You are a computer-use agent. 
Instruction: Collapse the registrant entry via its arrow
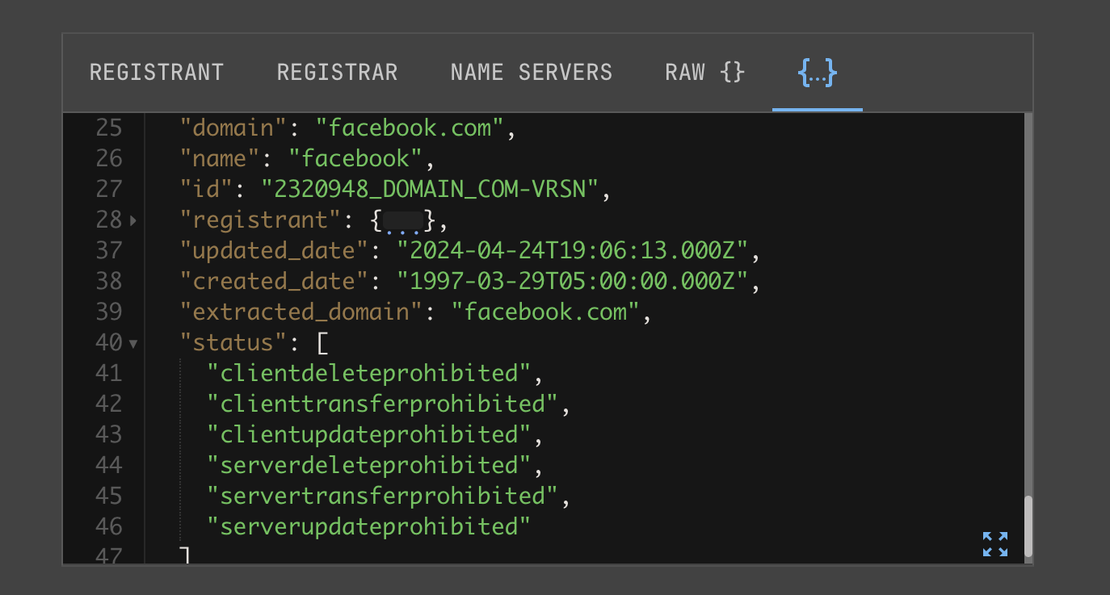[x=133, y=220]
